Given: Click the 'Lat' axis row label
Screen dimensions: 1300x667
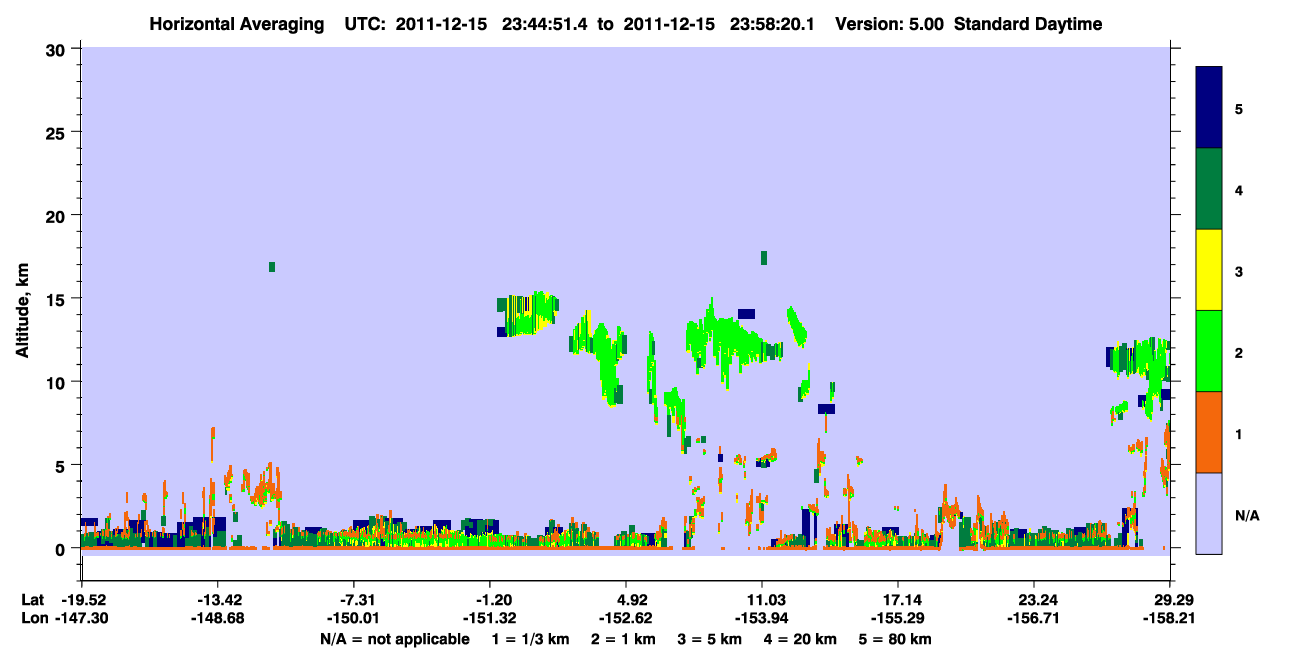Looking at the screenshot, I should pyautogui.click(x=33, y=599).
